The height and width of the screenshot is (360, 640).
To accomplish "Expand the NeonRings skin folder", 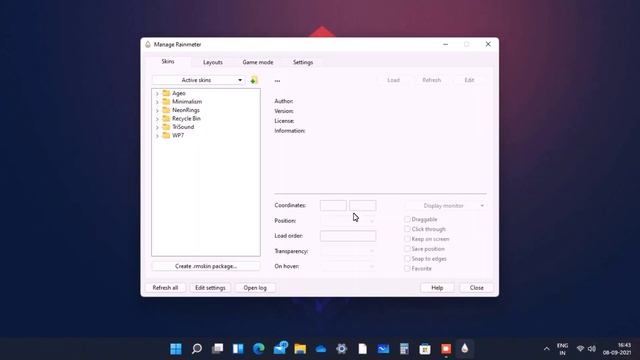I will 157,111.
